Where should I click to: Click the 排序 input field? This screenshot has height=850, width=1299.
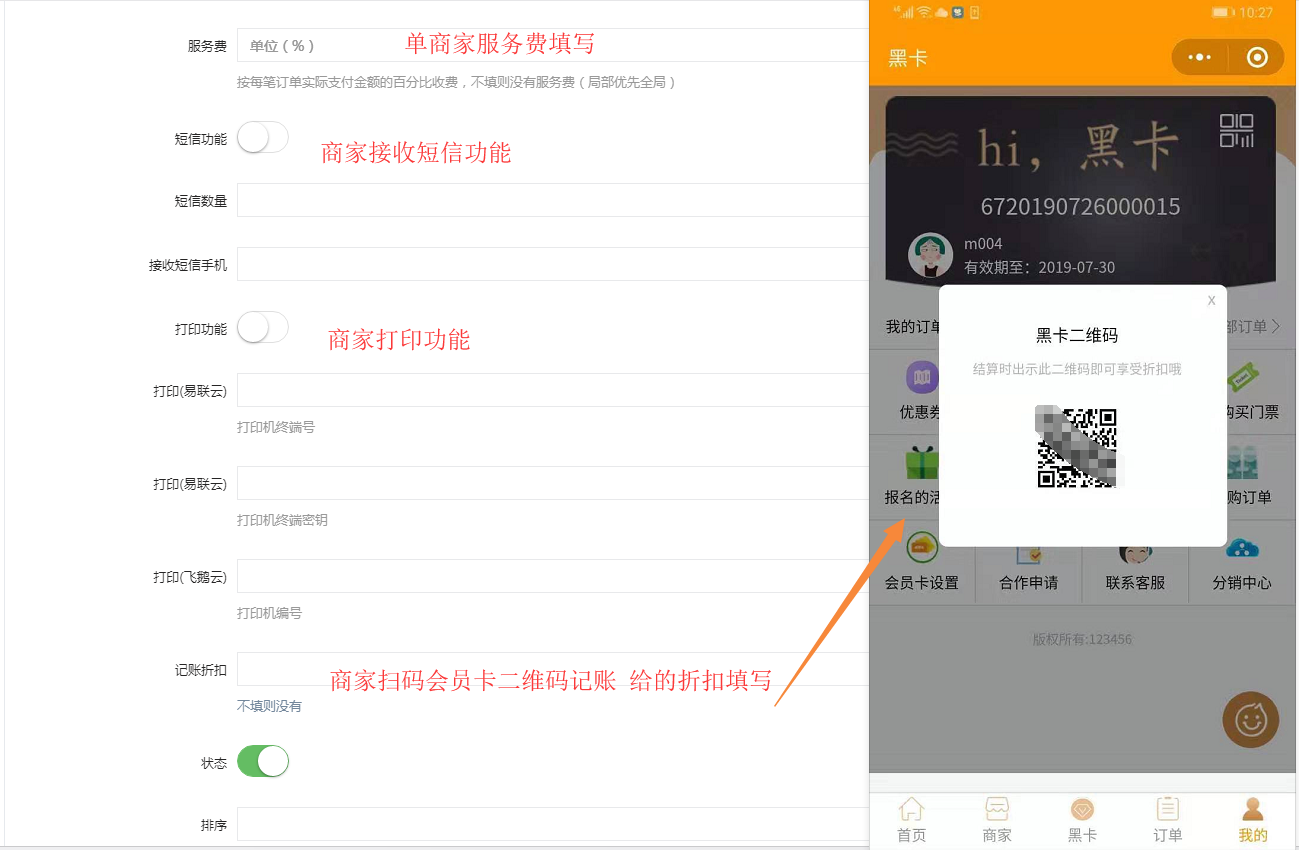point(553,824)
